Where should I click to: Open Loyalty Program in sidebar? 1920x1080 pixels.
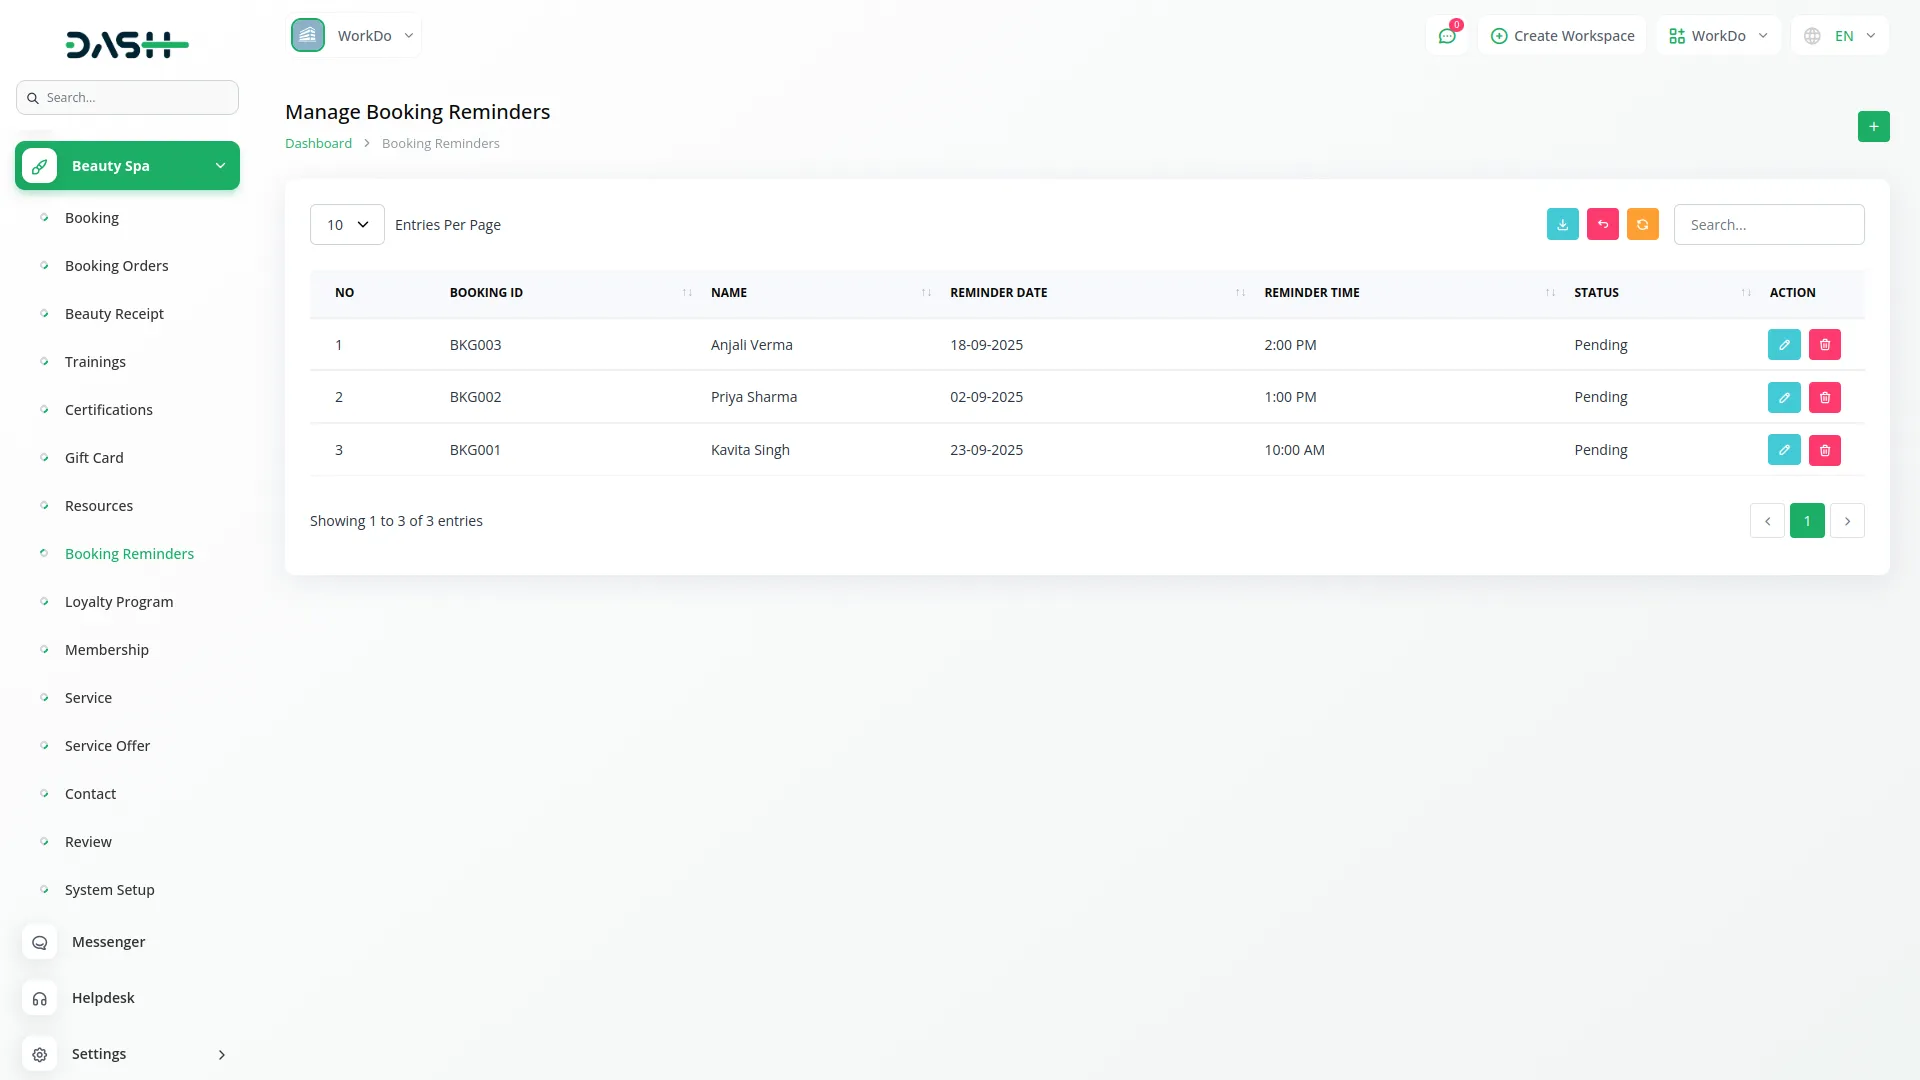point(119,602)
